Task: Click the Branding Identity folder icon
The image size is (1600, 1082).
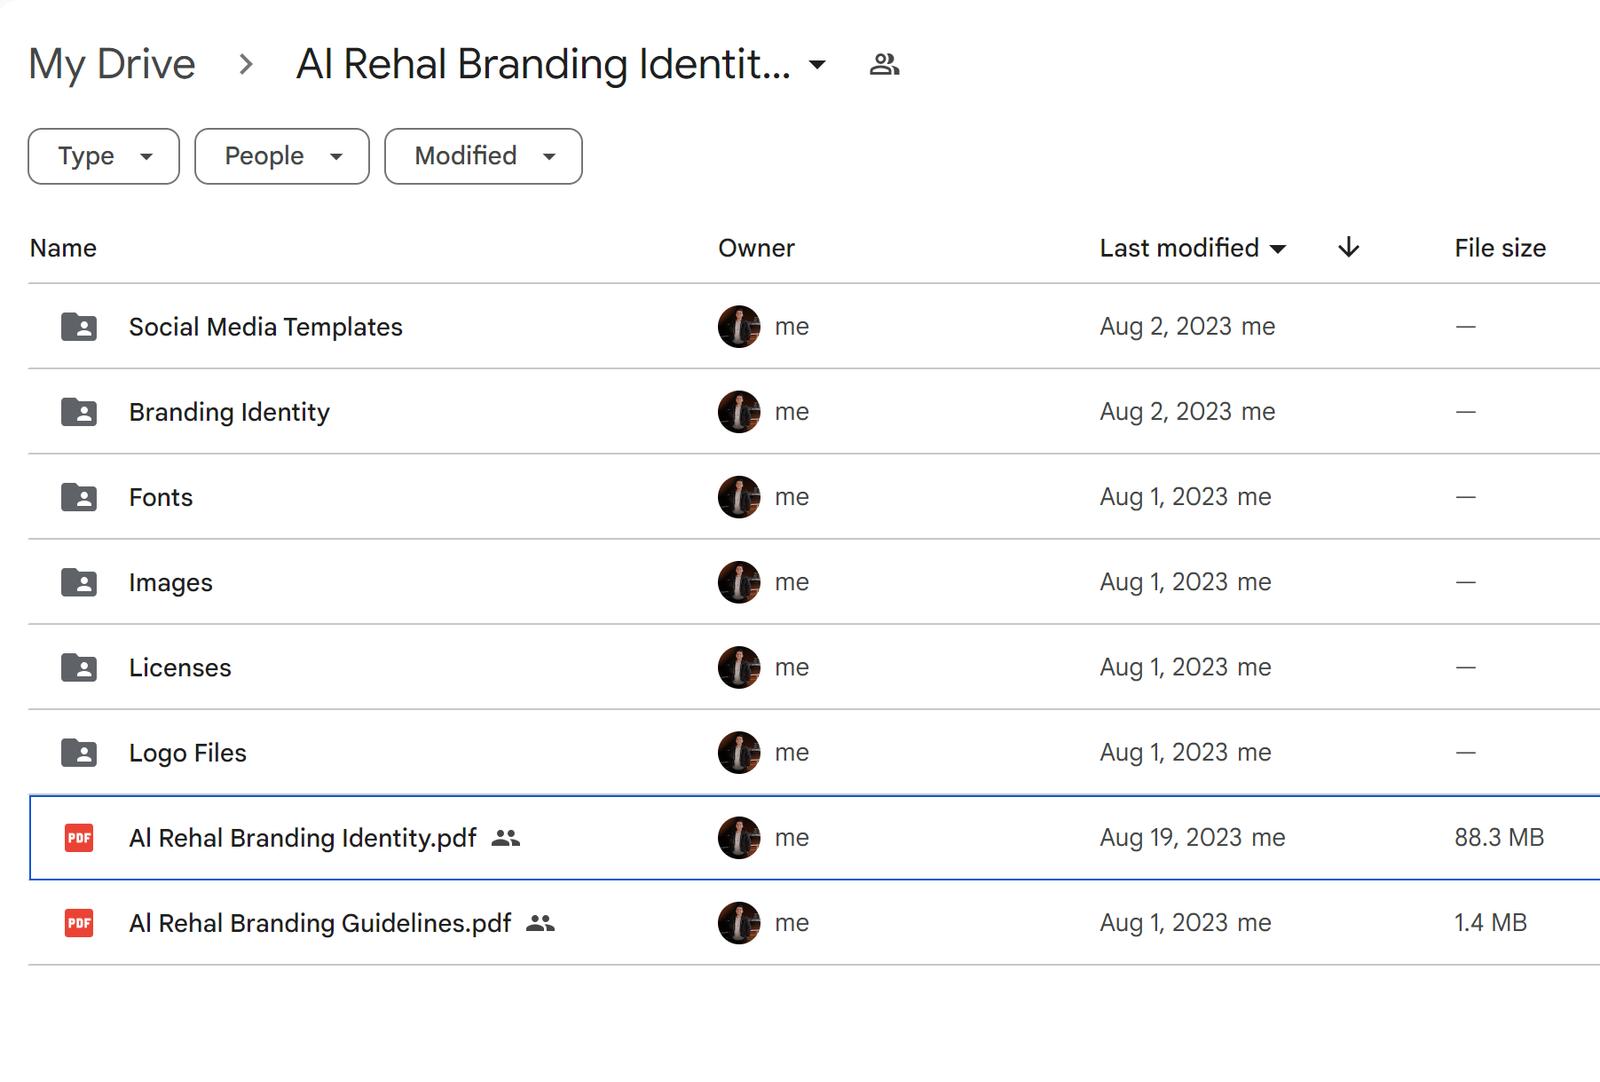Action: coord(79,412)
